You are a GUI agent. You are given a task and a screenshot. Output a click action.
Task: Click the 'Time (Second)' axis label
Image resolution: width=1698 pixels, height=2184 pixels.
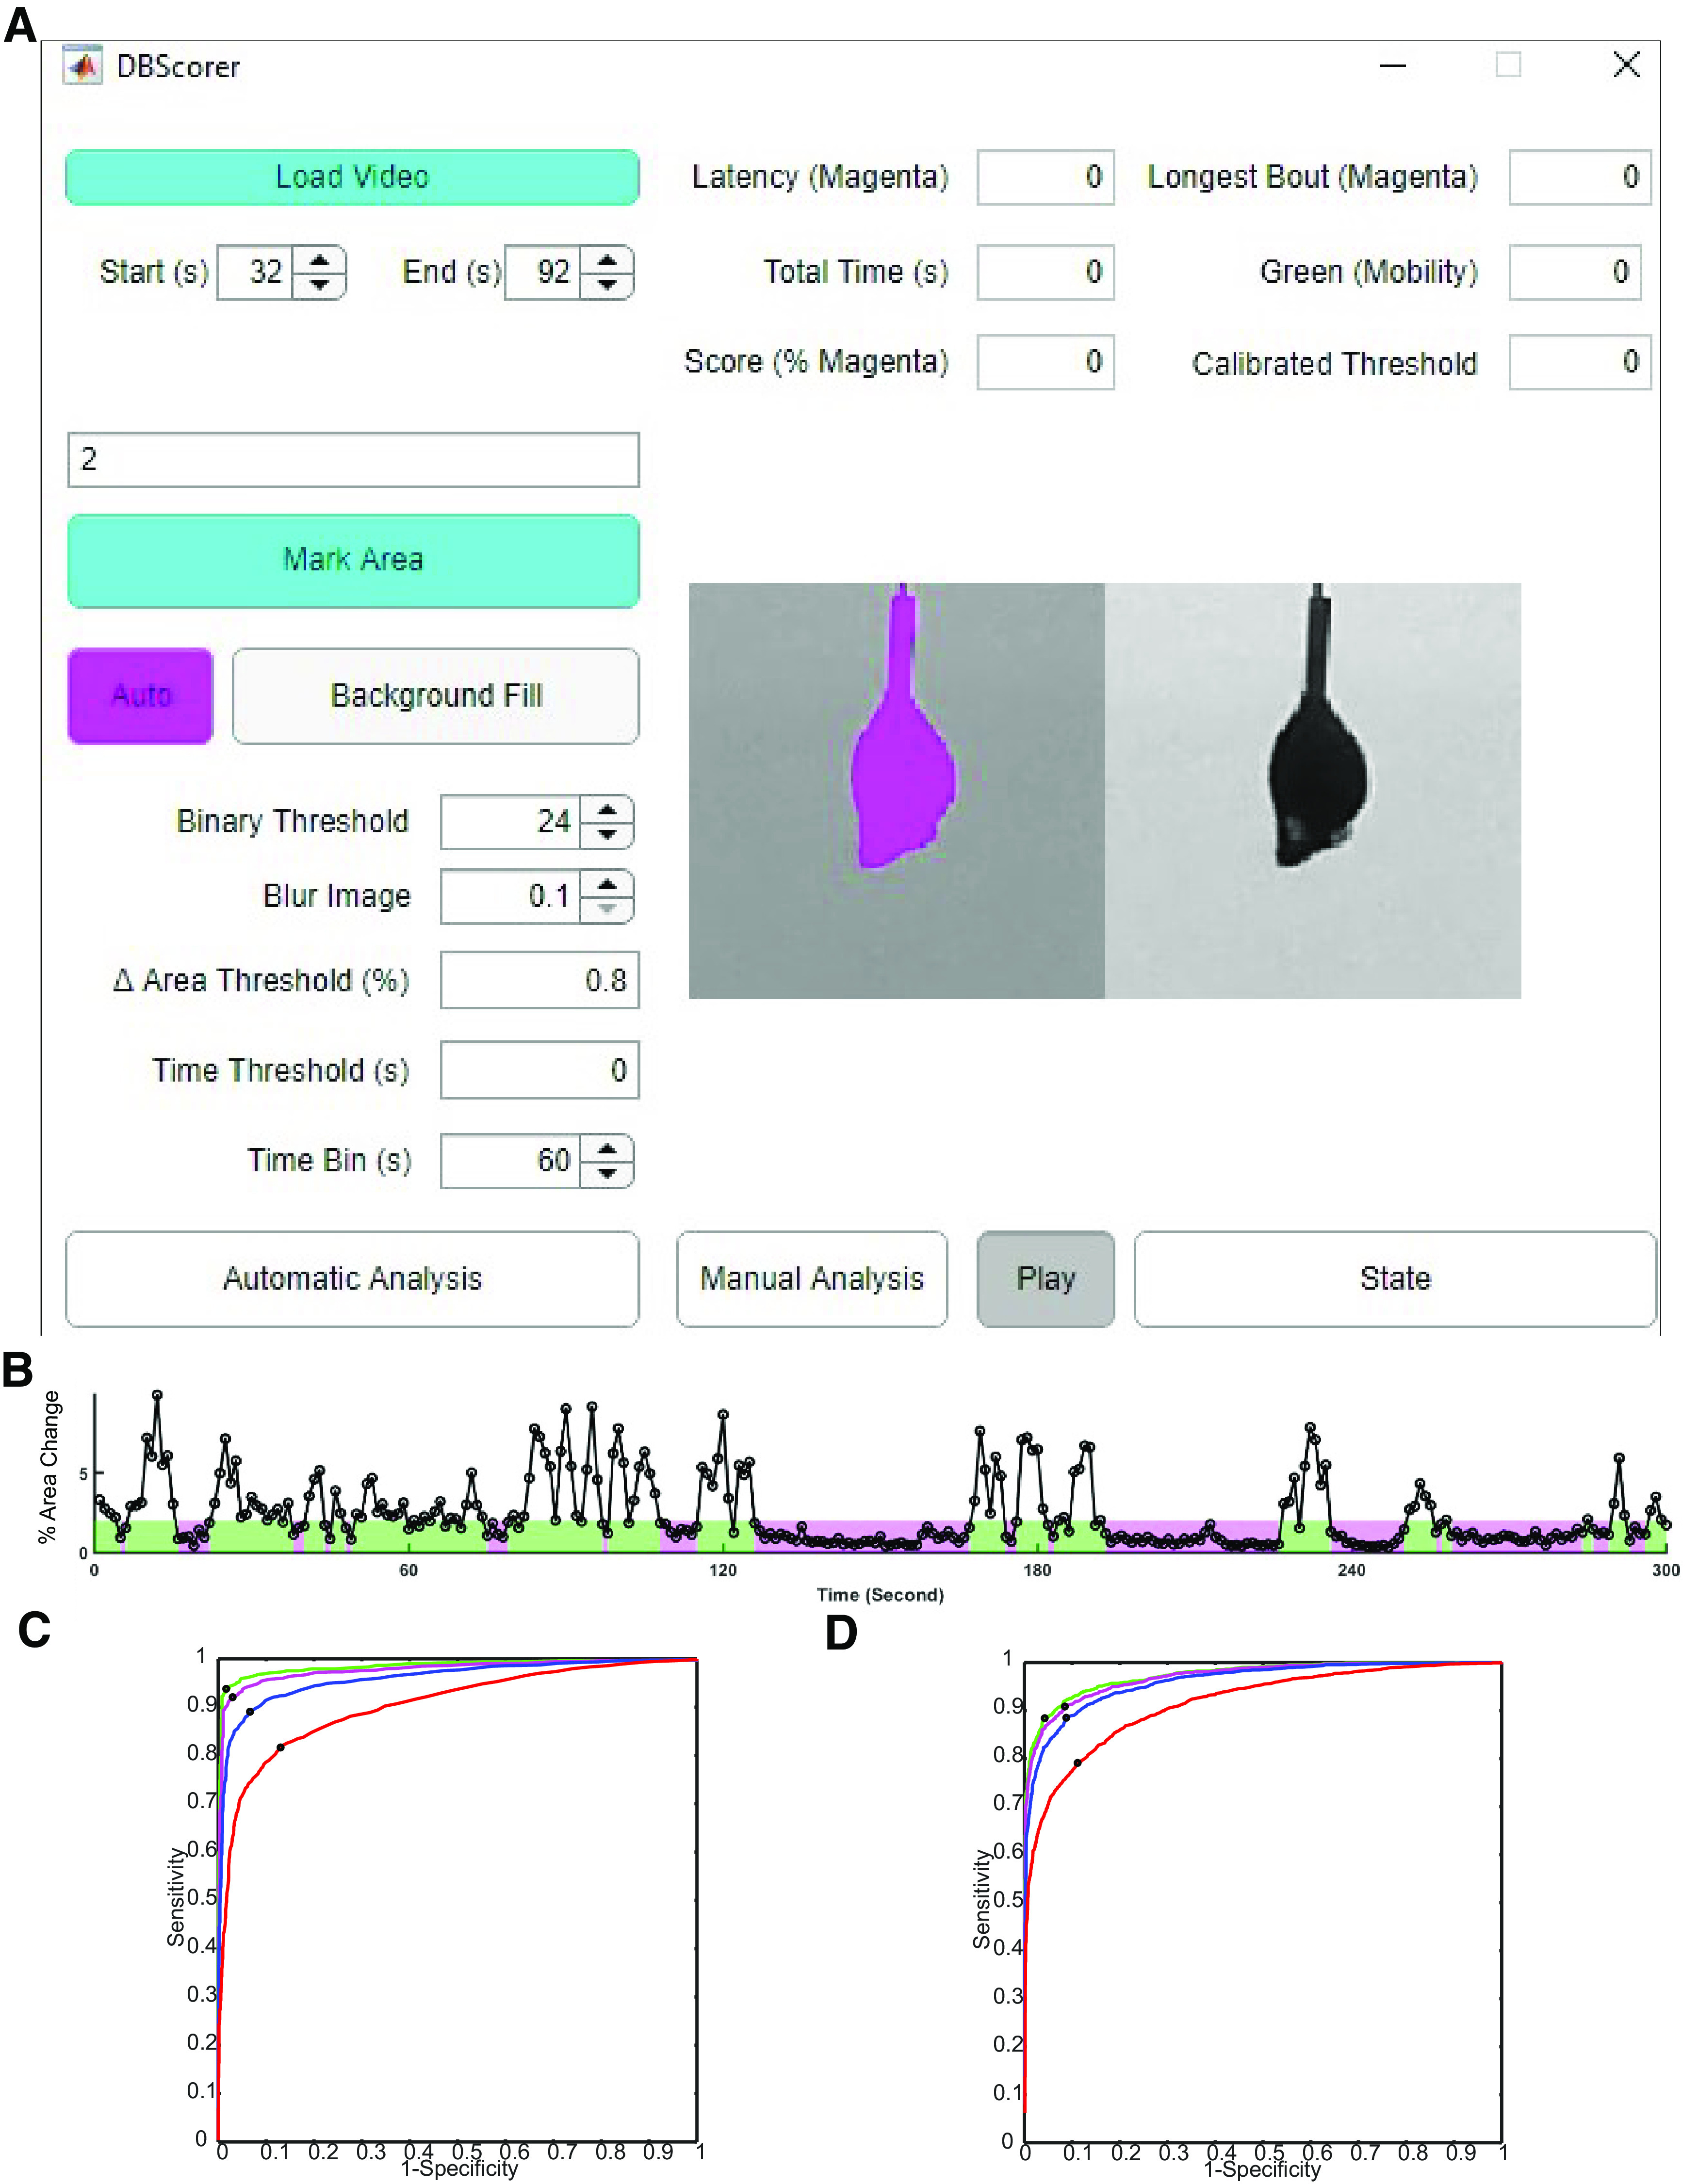[880, 1595]
